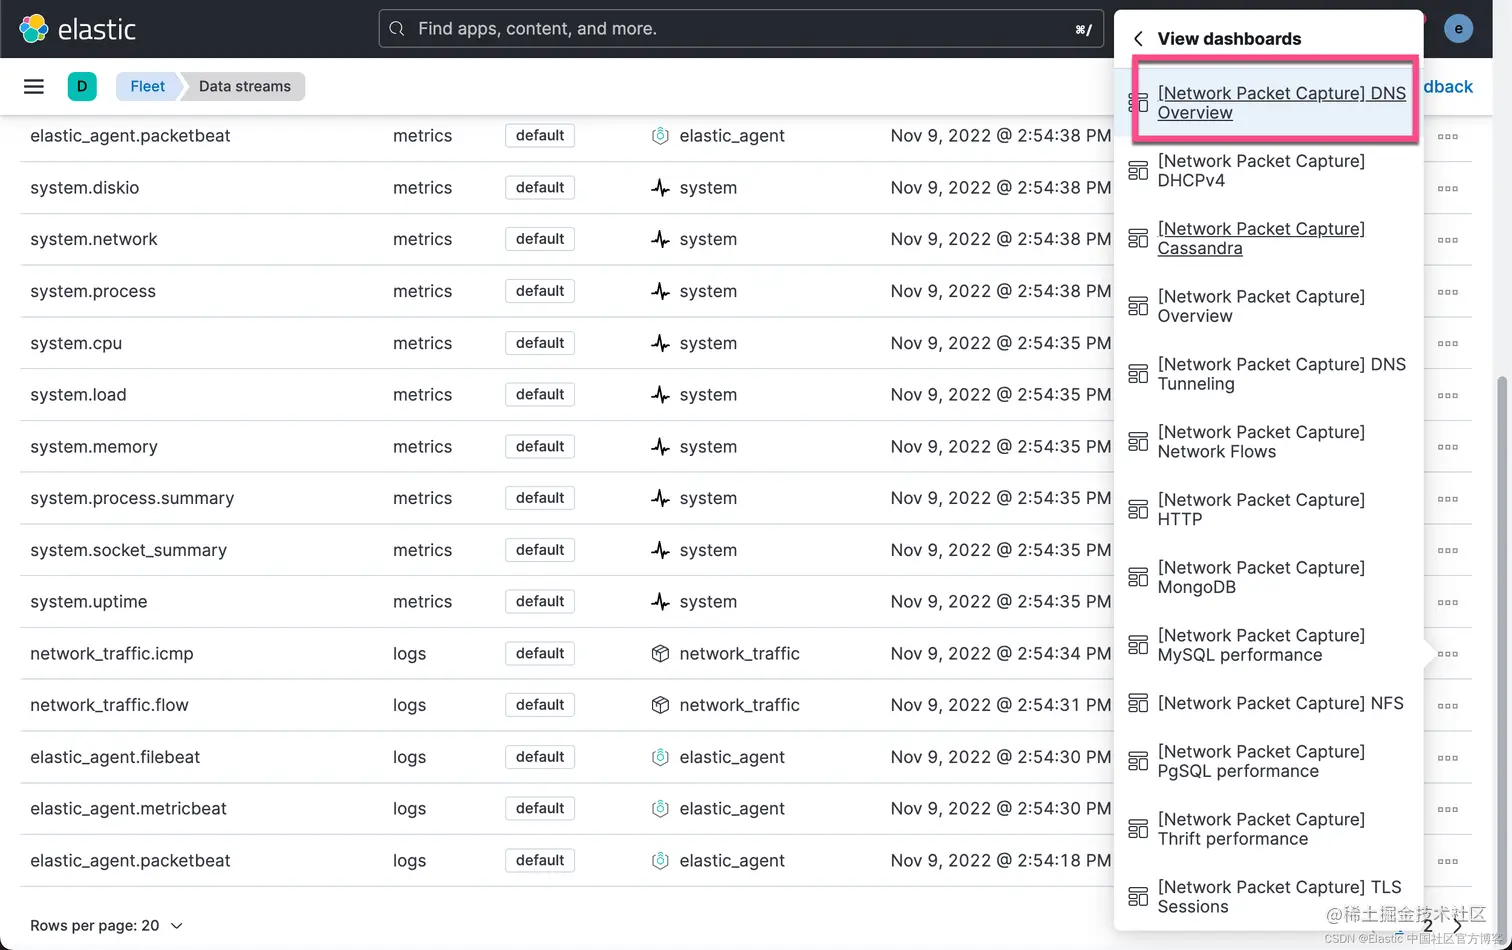
Task: Click network_traffic icon in flow row
Action: point(660,705)
